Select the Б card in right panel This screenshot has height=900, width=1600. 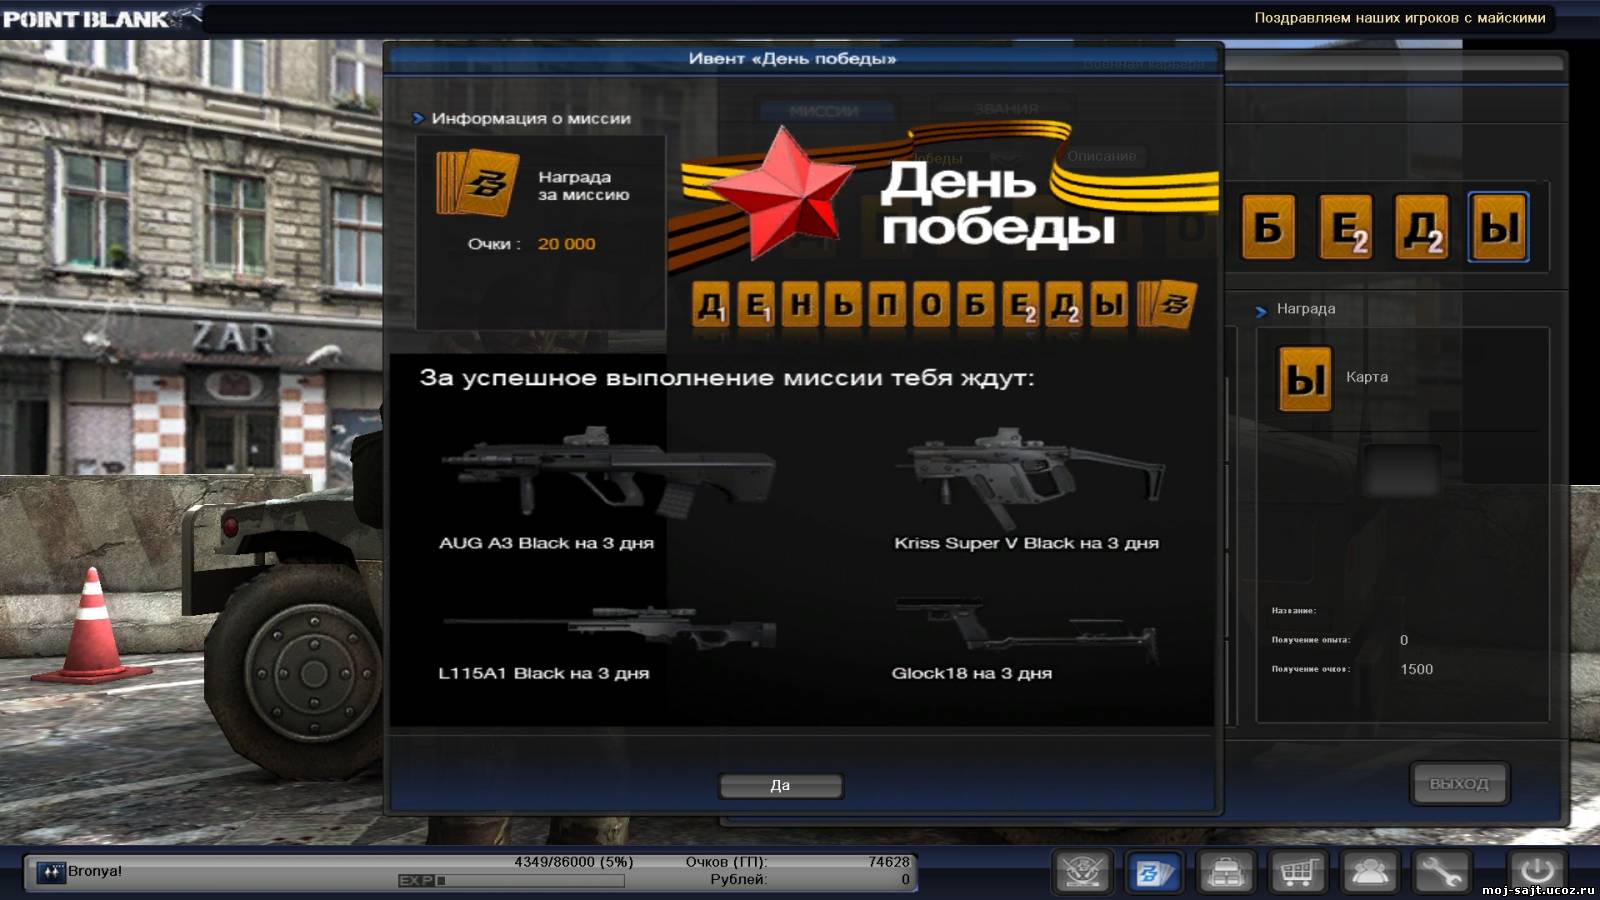(x=1268, y=227)
